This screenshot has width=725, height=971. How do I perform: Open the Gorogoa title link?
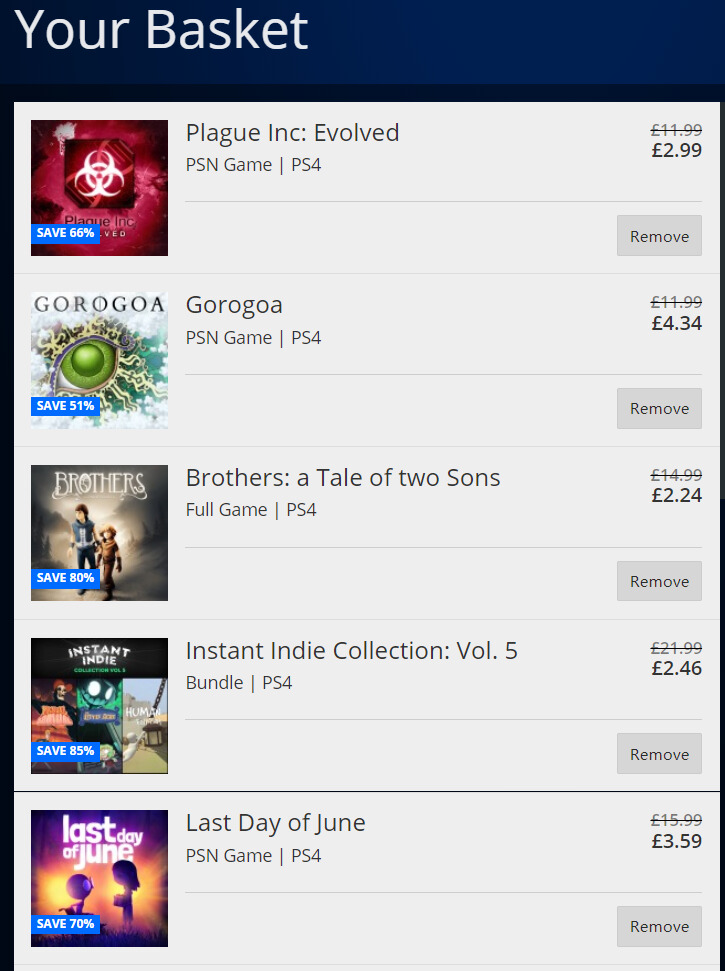point(234,305)
